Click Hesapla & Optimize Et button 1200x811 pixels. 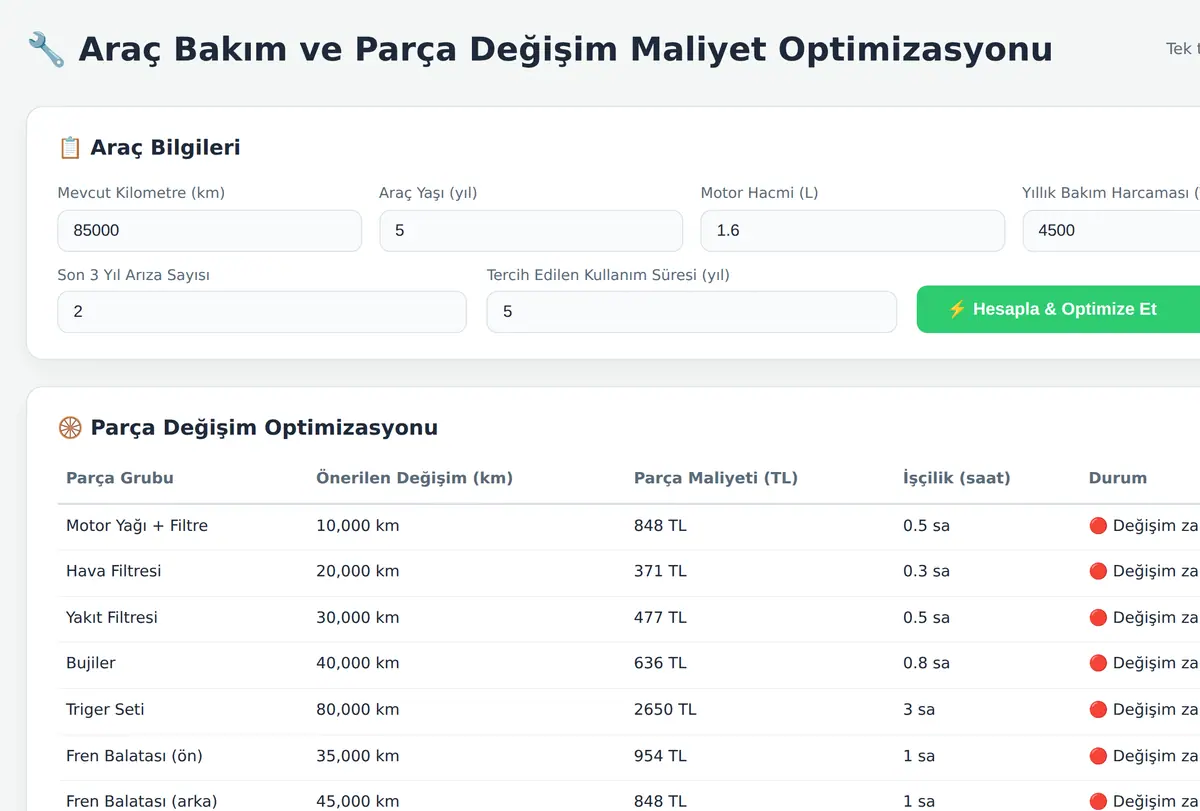point(1058,309)
